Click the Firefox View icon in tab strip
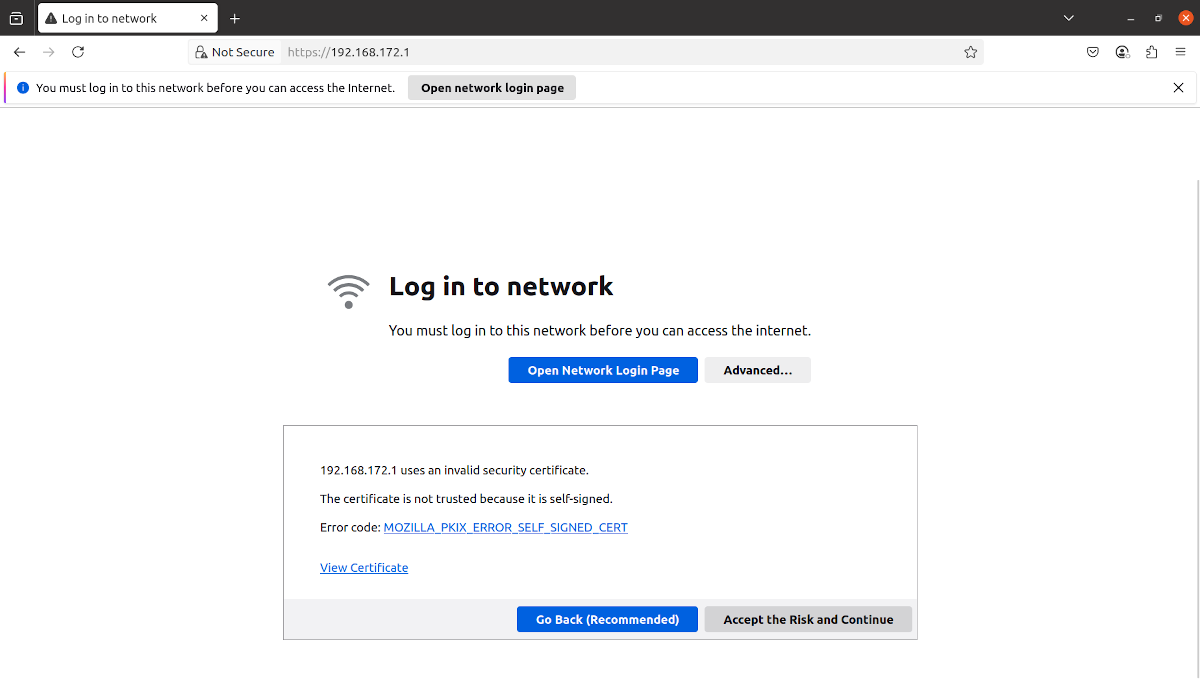 pos(16,18)
